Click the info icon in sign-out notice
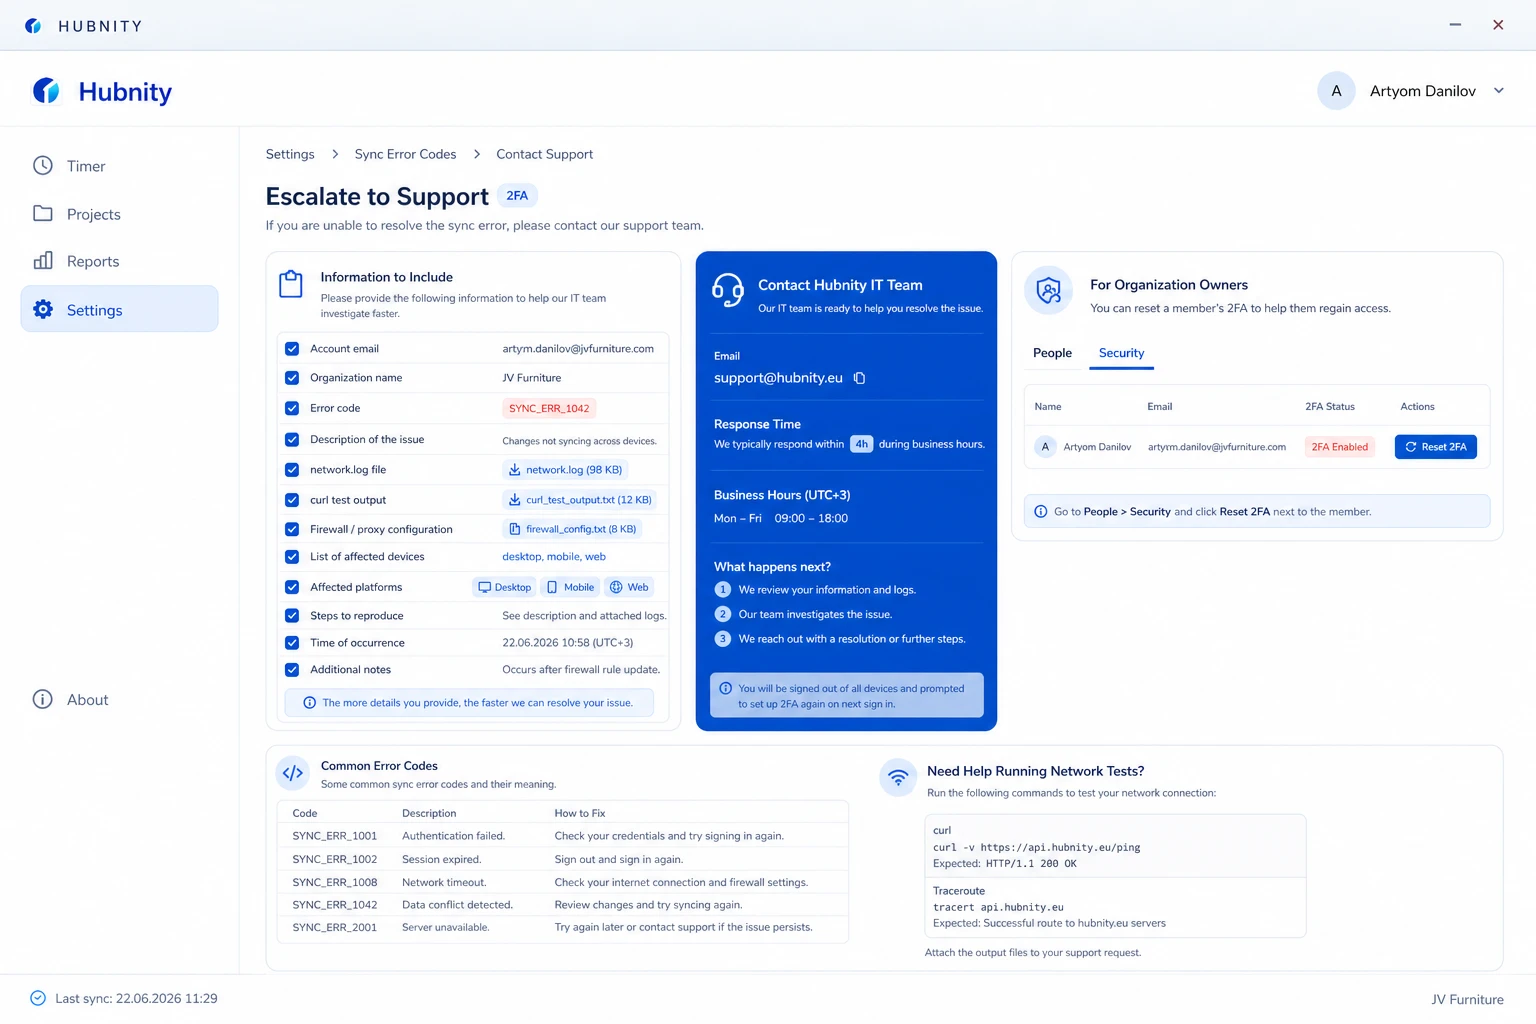Screen dimensions: 1536x1024 point(726,688)
